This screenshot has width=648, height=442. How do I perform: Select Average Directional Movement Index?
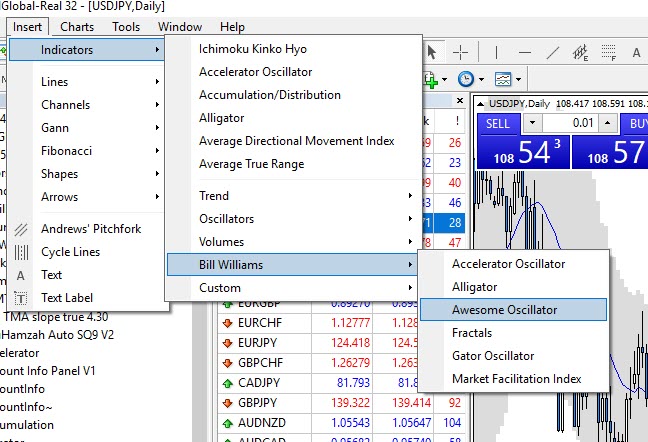click(294, 141)
